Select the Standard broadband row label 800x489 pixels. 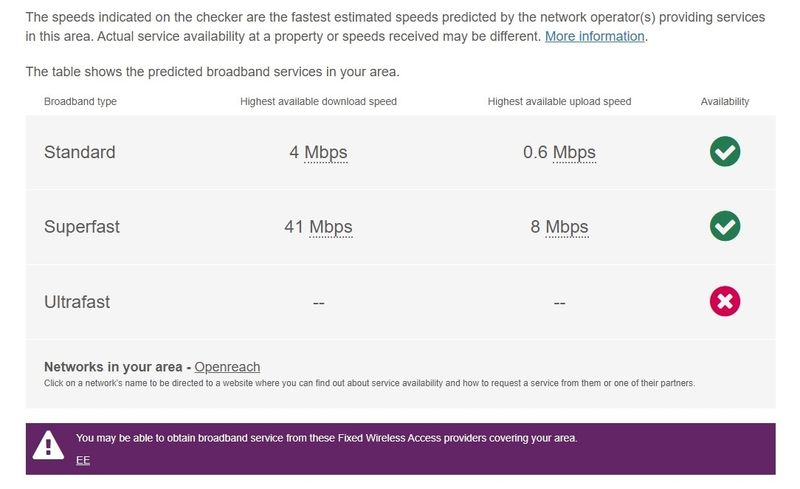coord(80,152)
